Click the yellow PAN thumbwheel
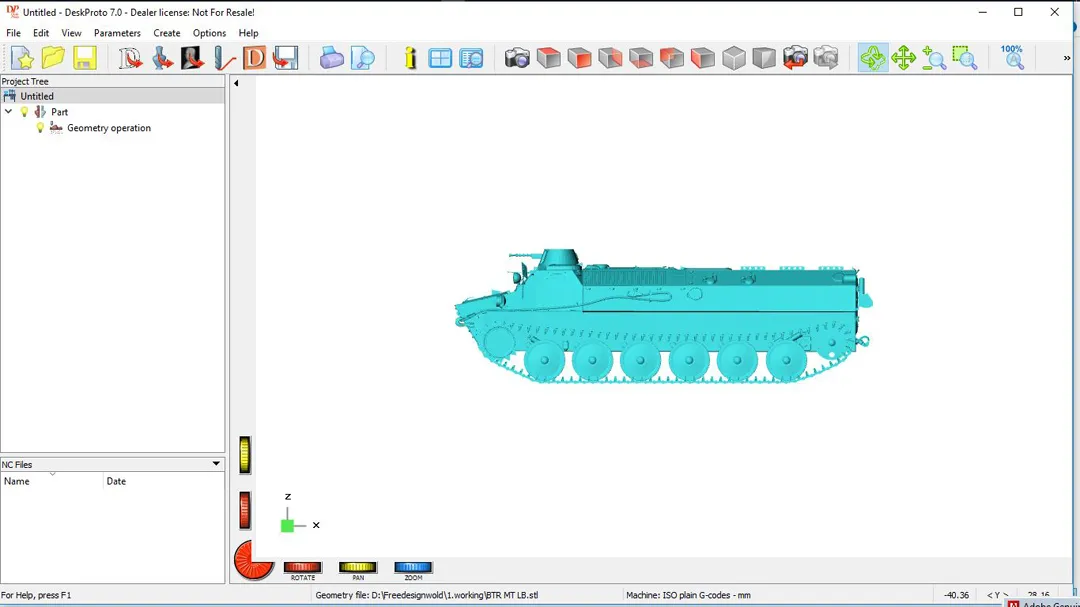Viewport: 1080px width, 607px height. pyautogui.click(x=357, y=567)
